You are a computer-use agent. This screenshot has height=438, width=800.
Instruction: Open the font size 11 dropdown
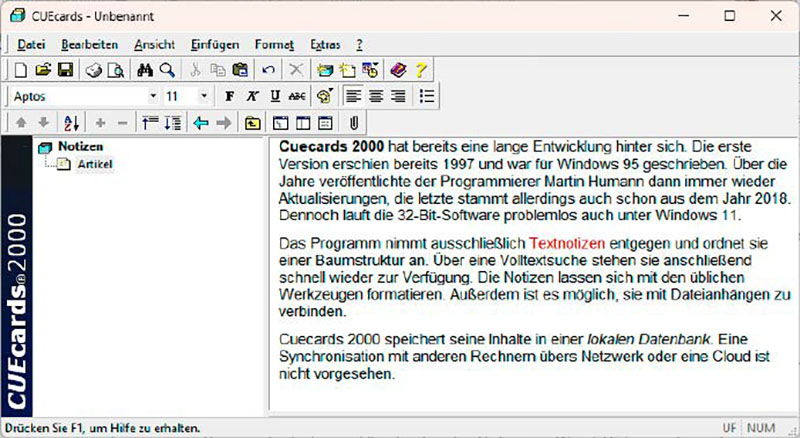(x=204, y=96)
